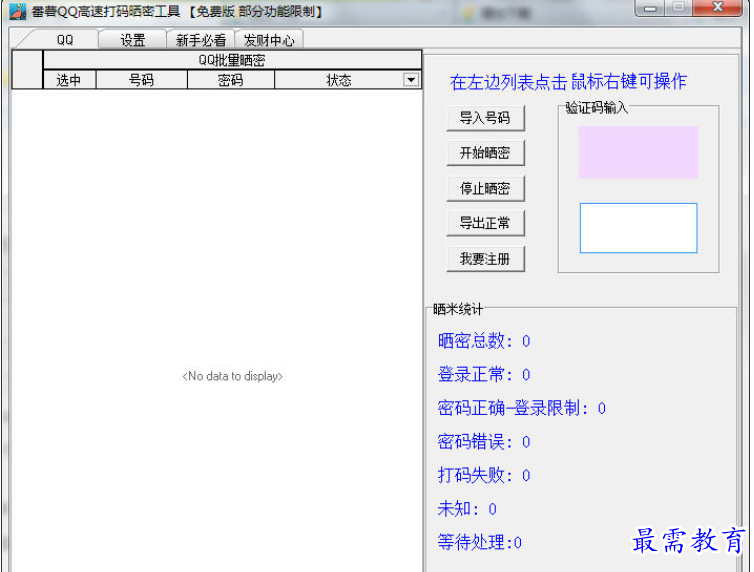Close the window

[x=717, y=8]
